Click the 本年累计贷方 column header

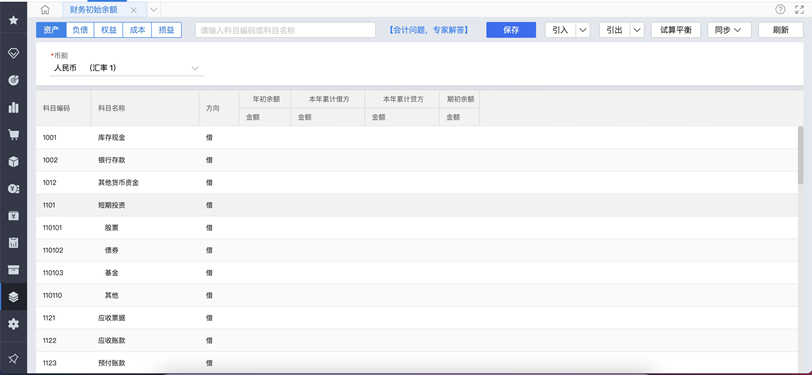[403, 99]
